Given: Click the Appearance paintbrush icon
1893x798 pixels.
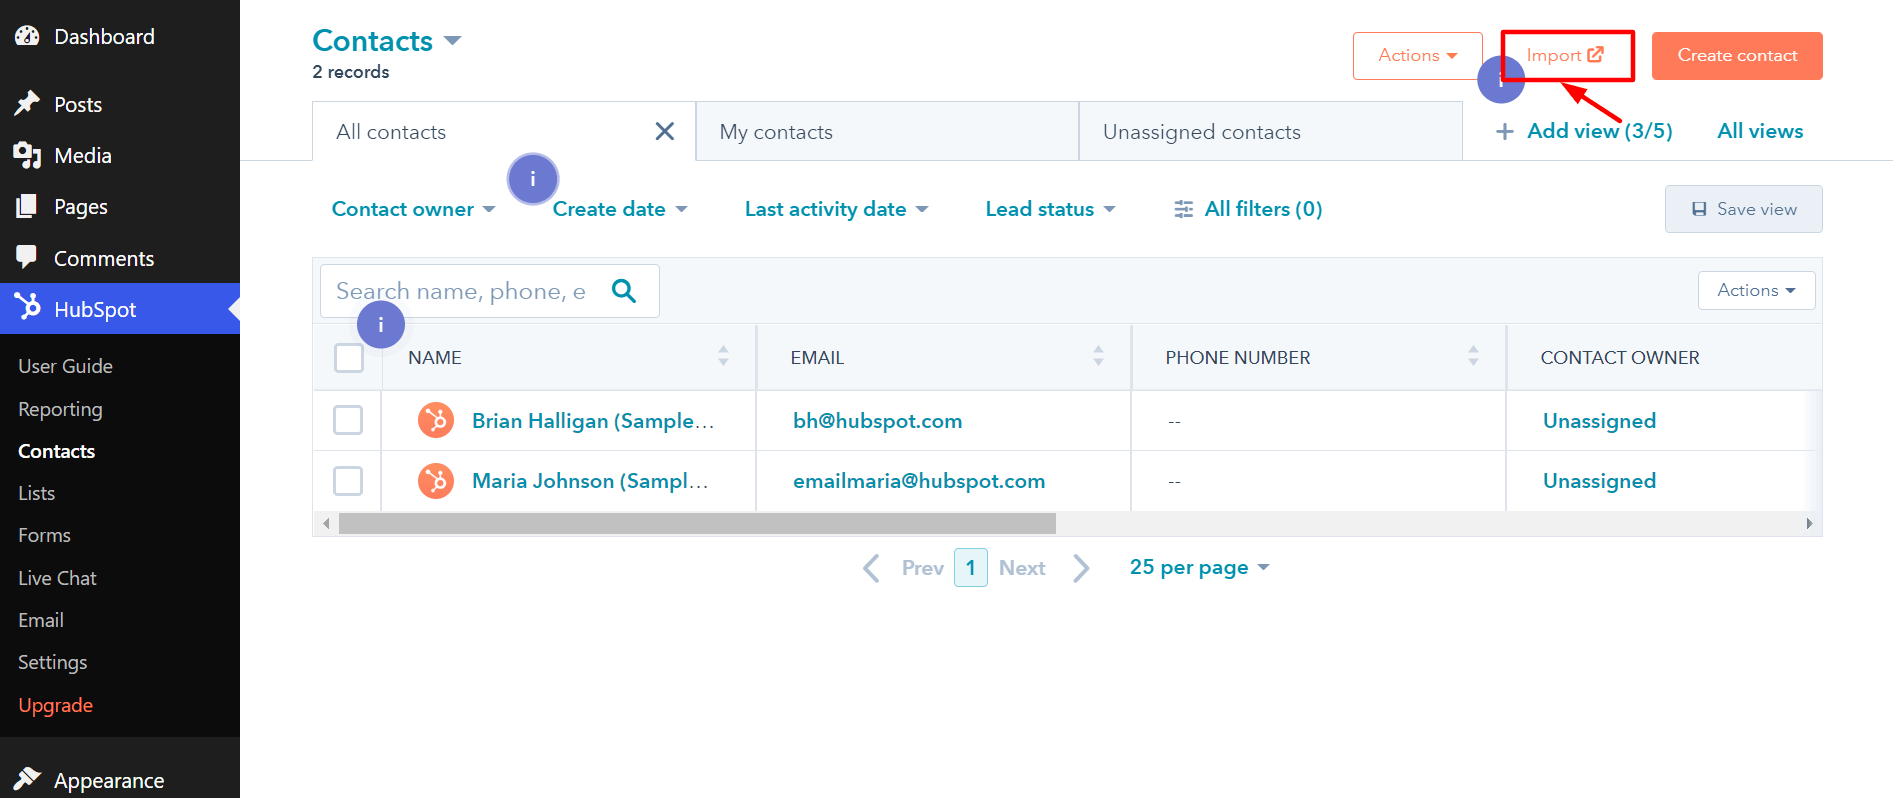Looking at the screenshot, I should [27, 779].
